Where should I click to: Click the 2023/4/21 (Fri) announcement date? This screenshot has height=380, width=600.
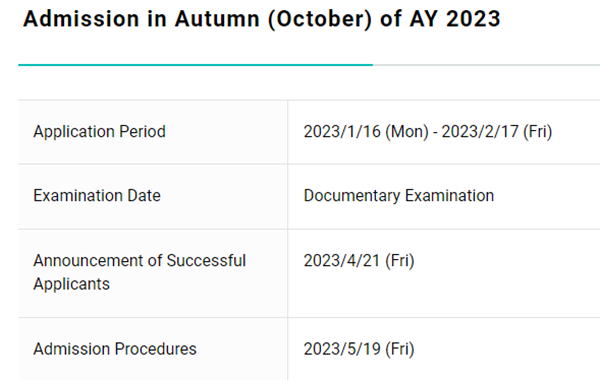(359, 261)
